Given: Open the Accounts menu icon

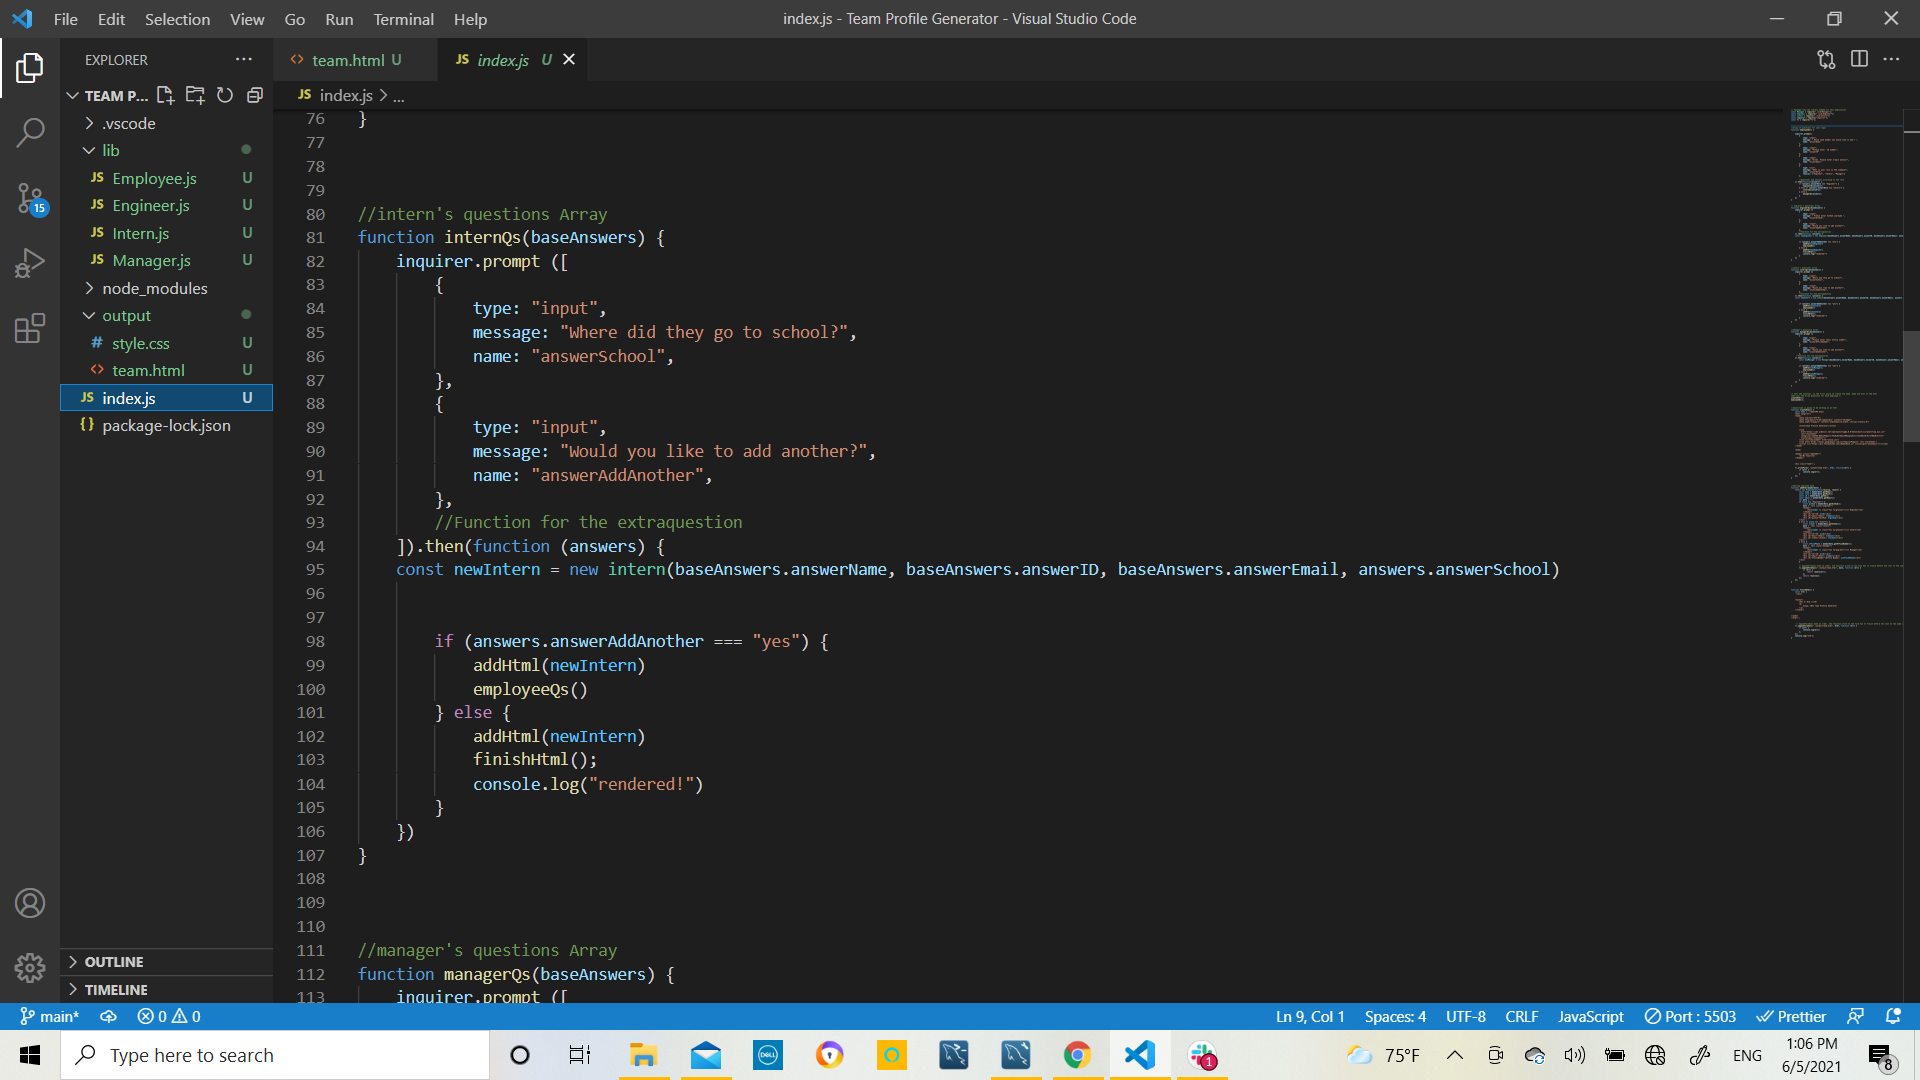Looking at the screenshot, I should 30,903.
